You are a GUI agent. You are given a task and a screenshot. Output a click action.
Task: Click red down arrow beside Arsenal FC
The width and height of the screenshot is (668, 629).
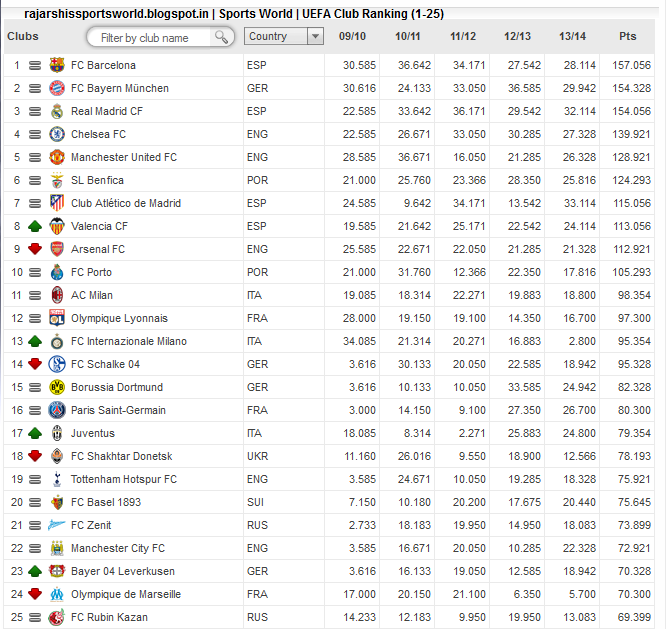pos(35,249)
